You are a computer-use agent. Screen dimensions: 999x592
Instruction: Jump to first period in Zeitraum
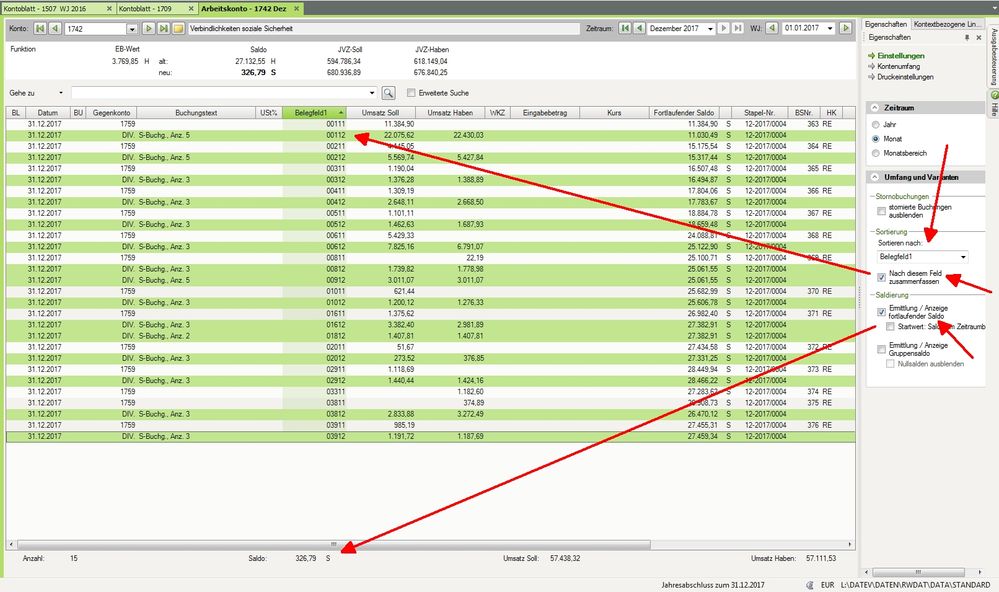coord(625,29)
